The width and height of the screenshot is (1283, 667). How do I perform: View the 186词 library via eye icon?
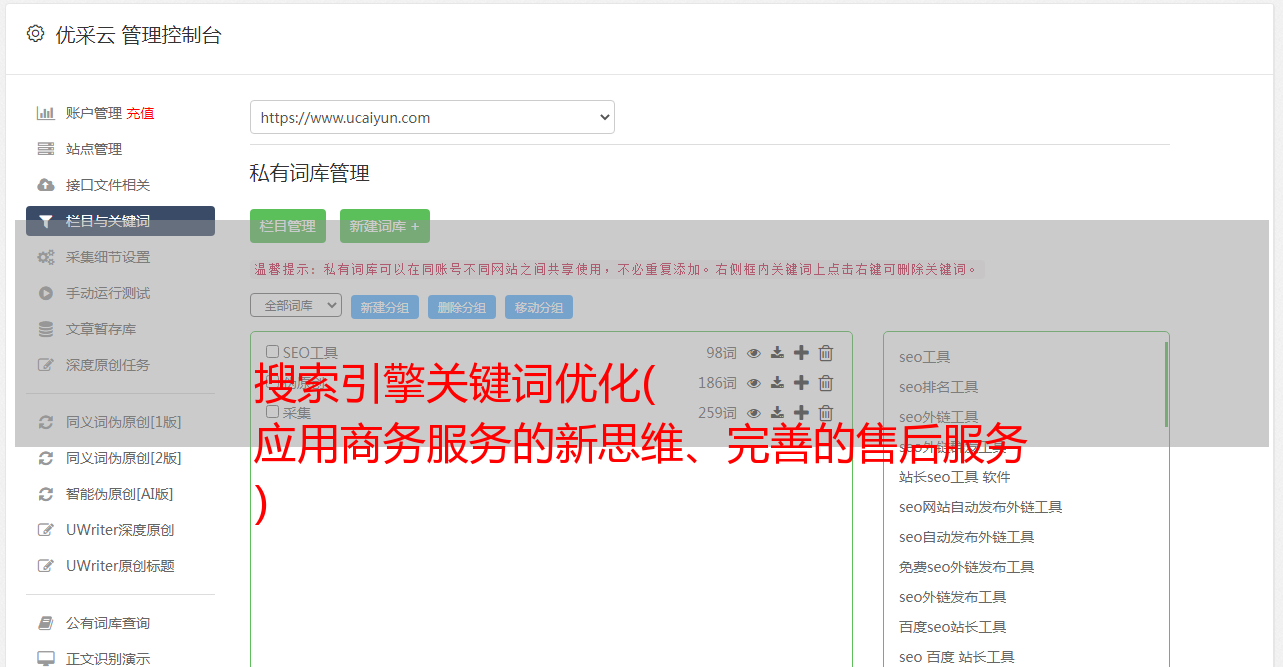754,383
